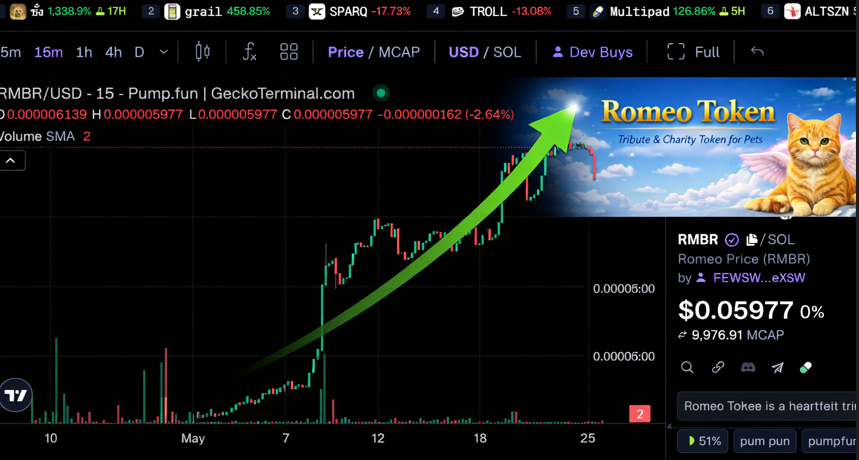The width and height of the screenshot is (859, 460).
Task: Copy RMBR contract address icon
Action: pos(752,239)
